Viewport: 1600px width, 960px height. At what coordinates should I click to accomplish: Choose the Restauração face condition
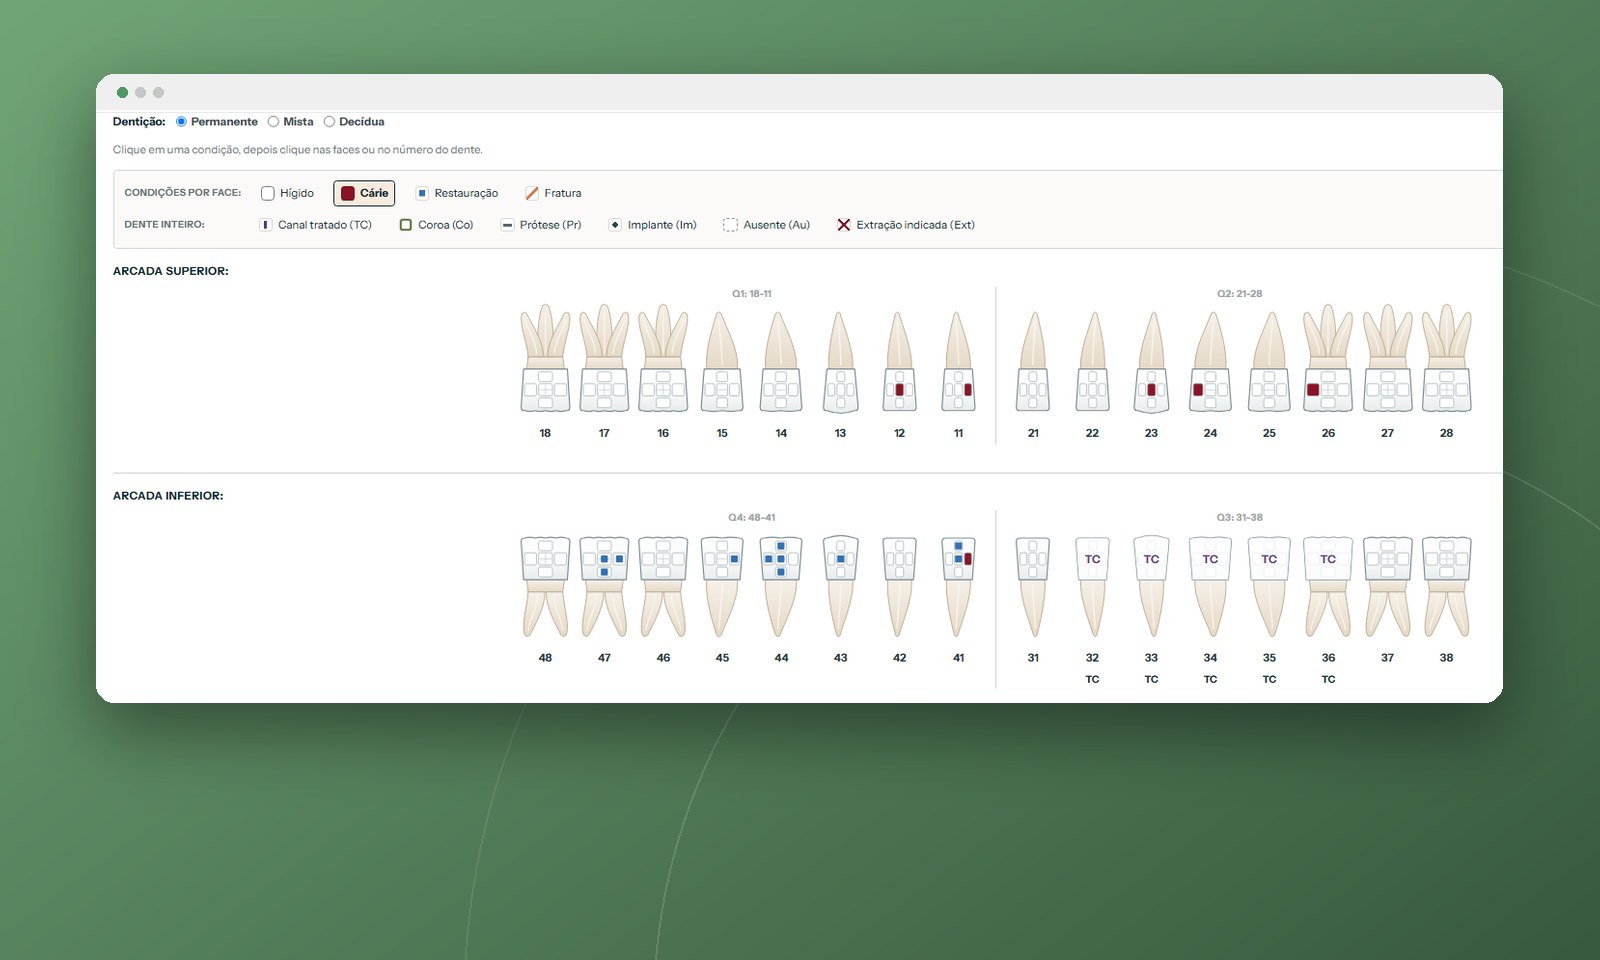click(x=456, y=193)
